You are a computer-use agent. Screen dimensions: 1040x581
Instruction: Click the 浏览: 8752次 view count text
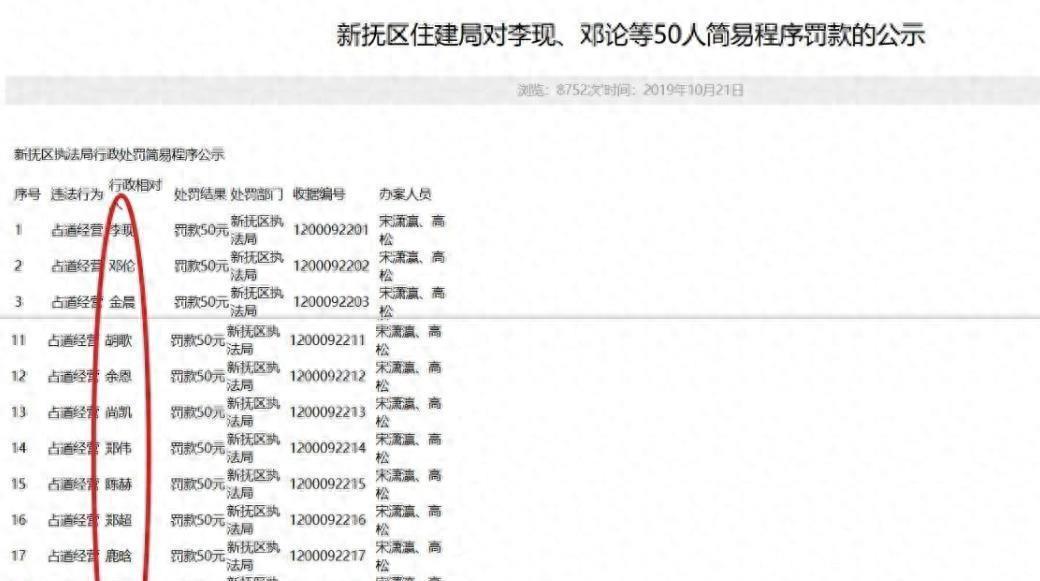pyautogui.click(x=558, y=90)
